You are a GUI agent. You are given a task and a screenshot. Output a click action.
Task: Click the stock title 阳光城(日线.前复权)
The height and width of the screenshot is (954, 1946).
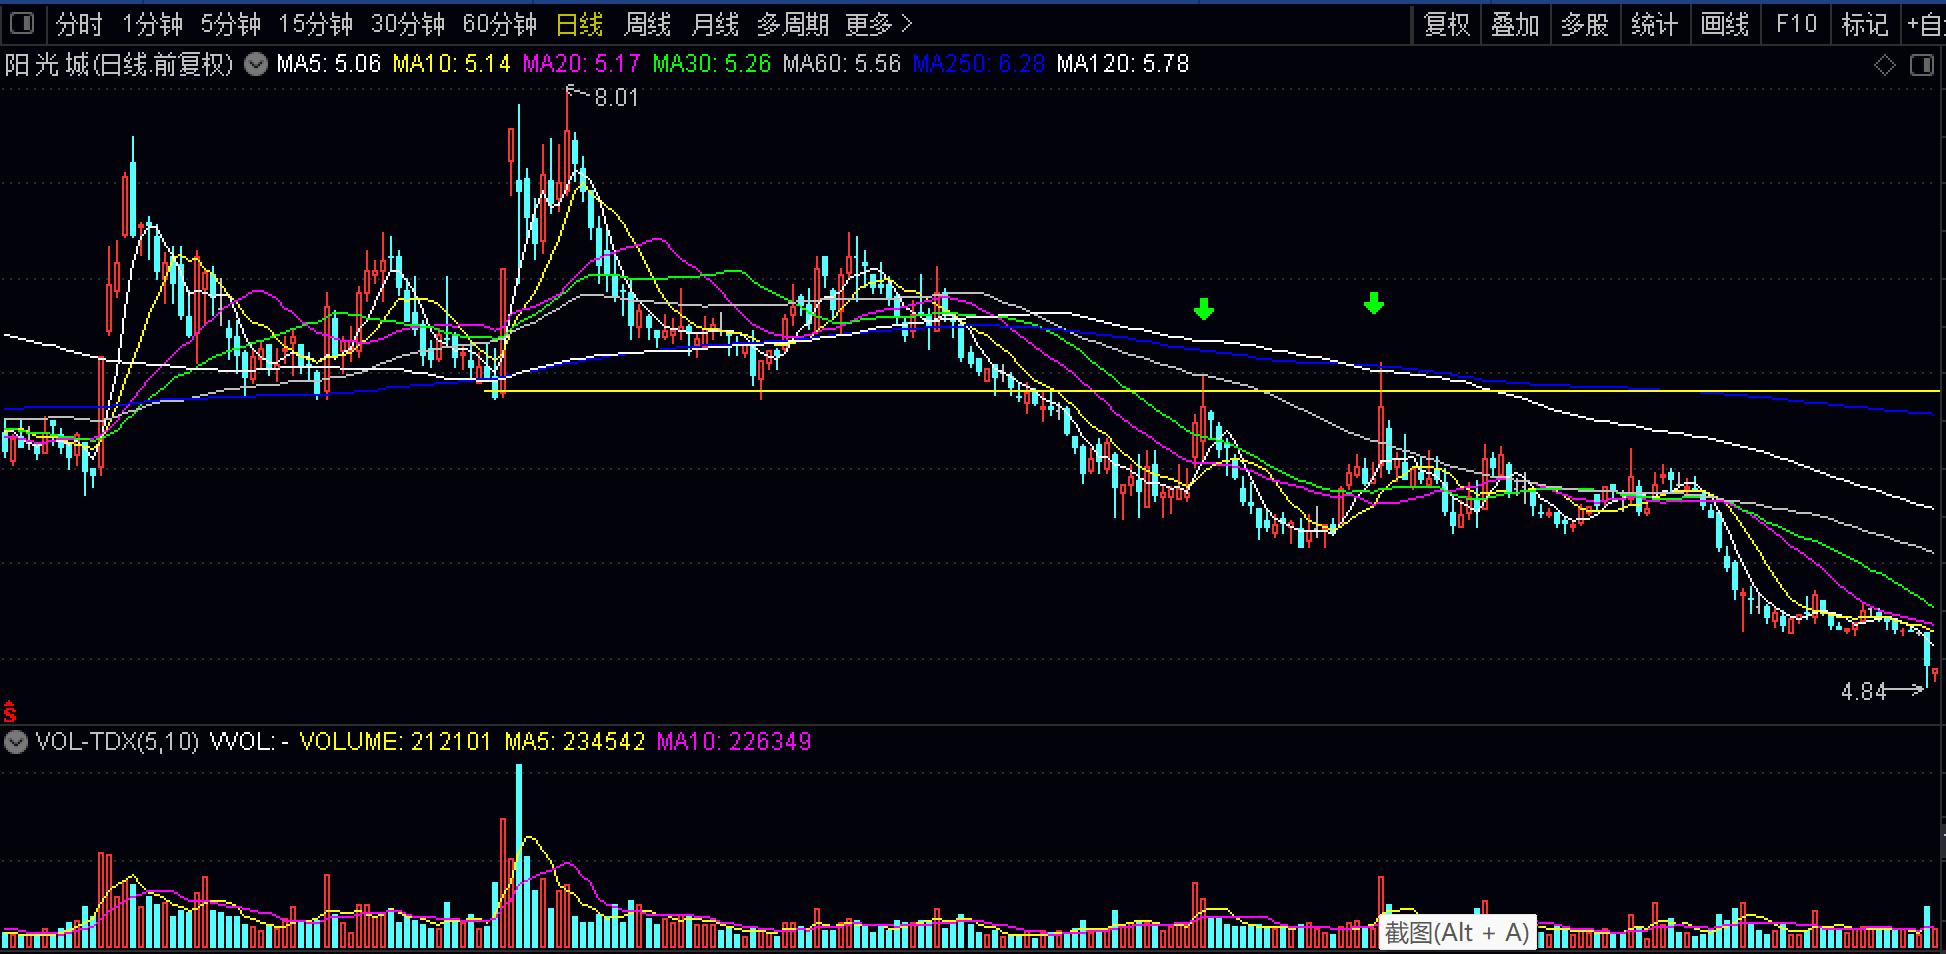click(x=119, y=64)
